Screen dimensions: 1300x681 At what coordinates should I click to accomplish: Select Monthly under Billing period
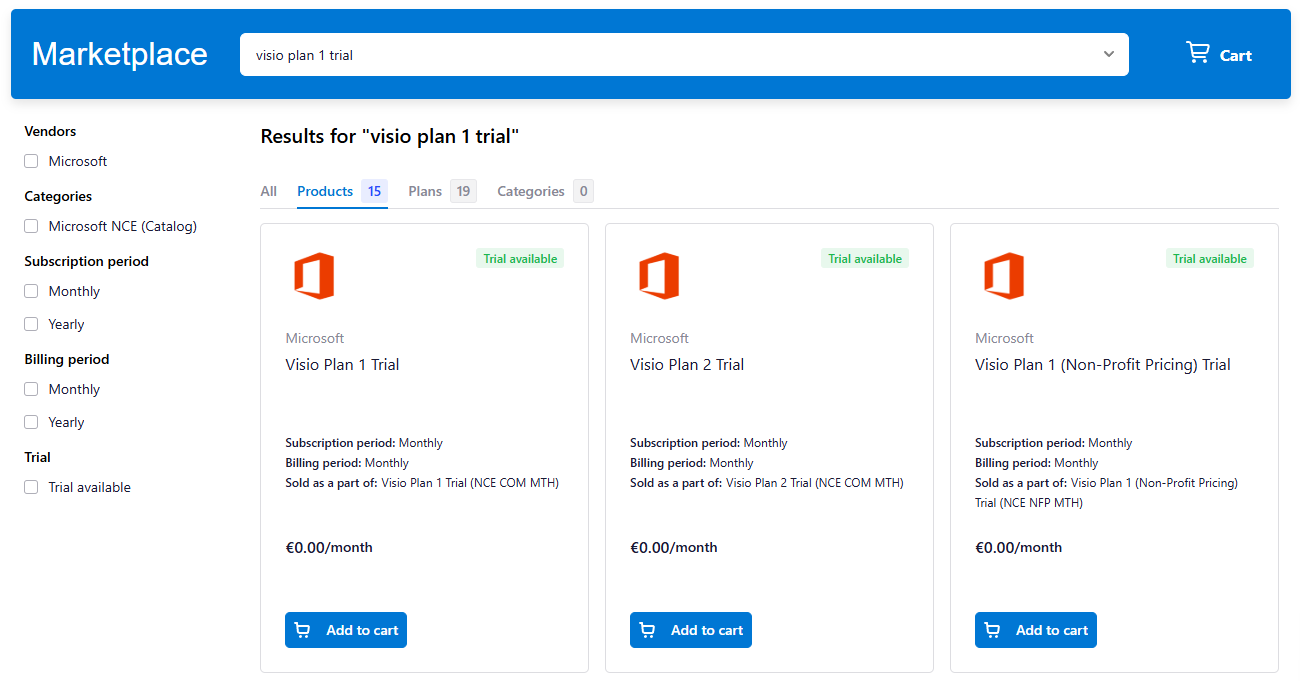[31, 389]
